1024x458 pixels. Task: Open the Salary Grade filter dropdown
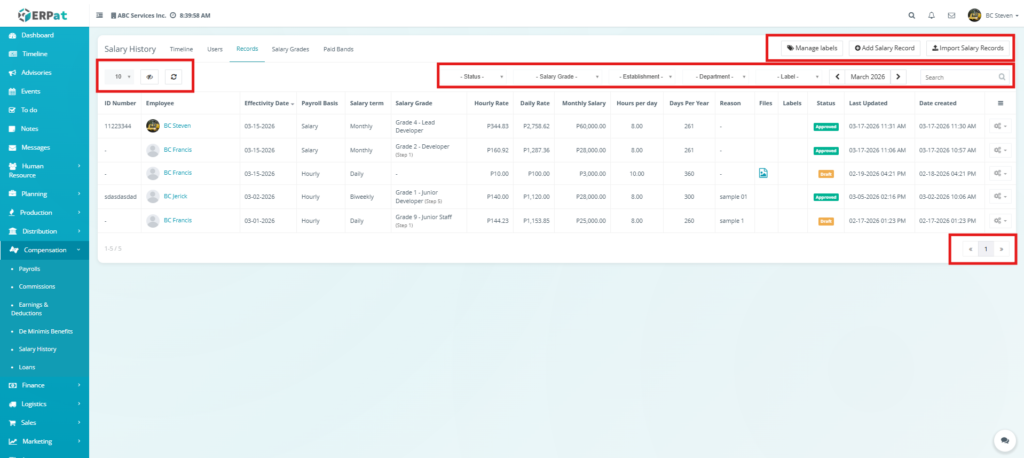click(x=558, y=76)
